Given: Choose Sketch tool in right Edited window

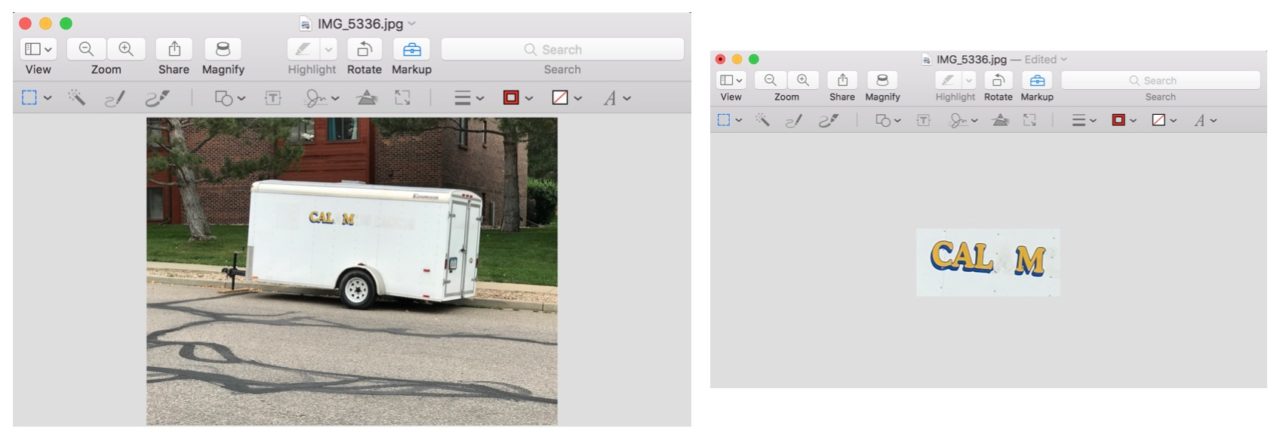Looking at the screenshot, I should click(794, 120).
